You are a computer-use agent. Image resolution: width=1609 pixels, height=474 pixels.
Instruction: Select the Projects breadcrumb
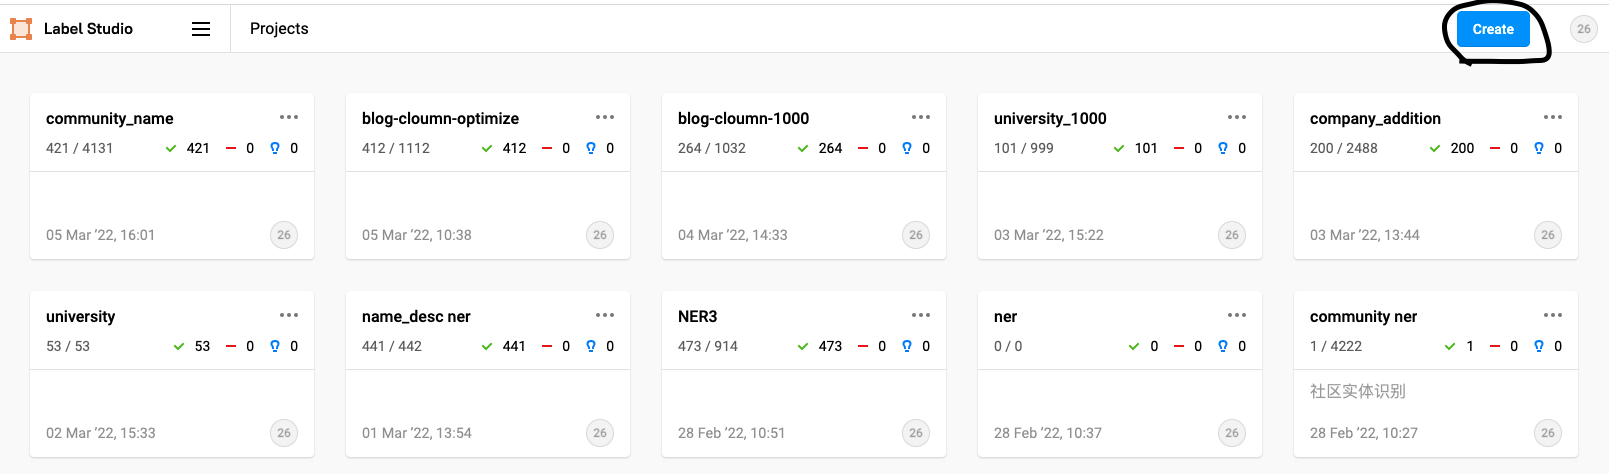(x=279, y=29)
